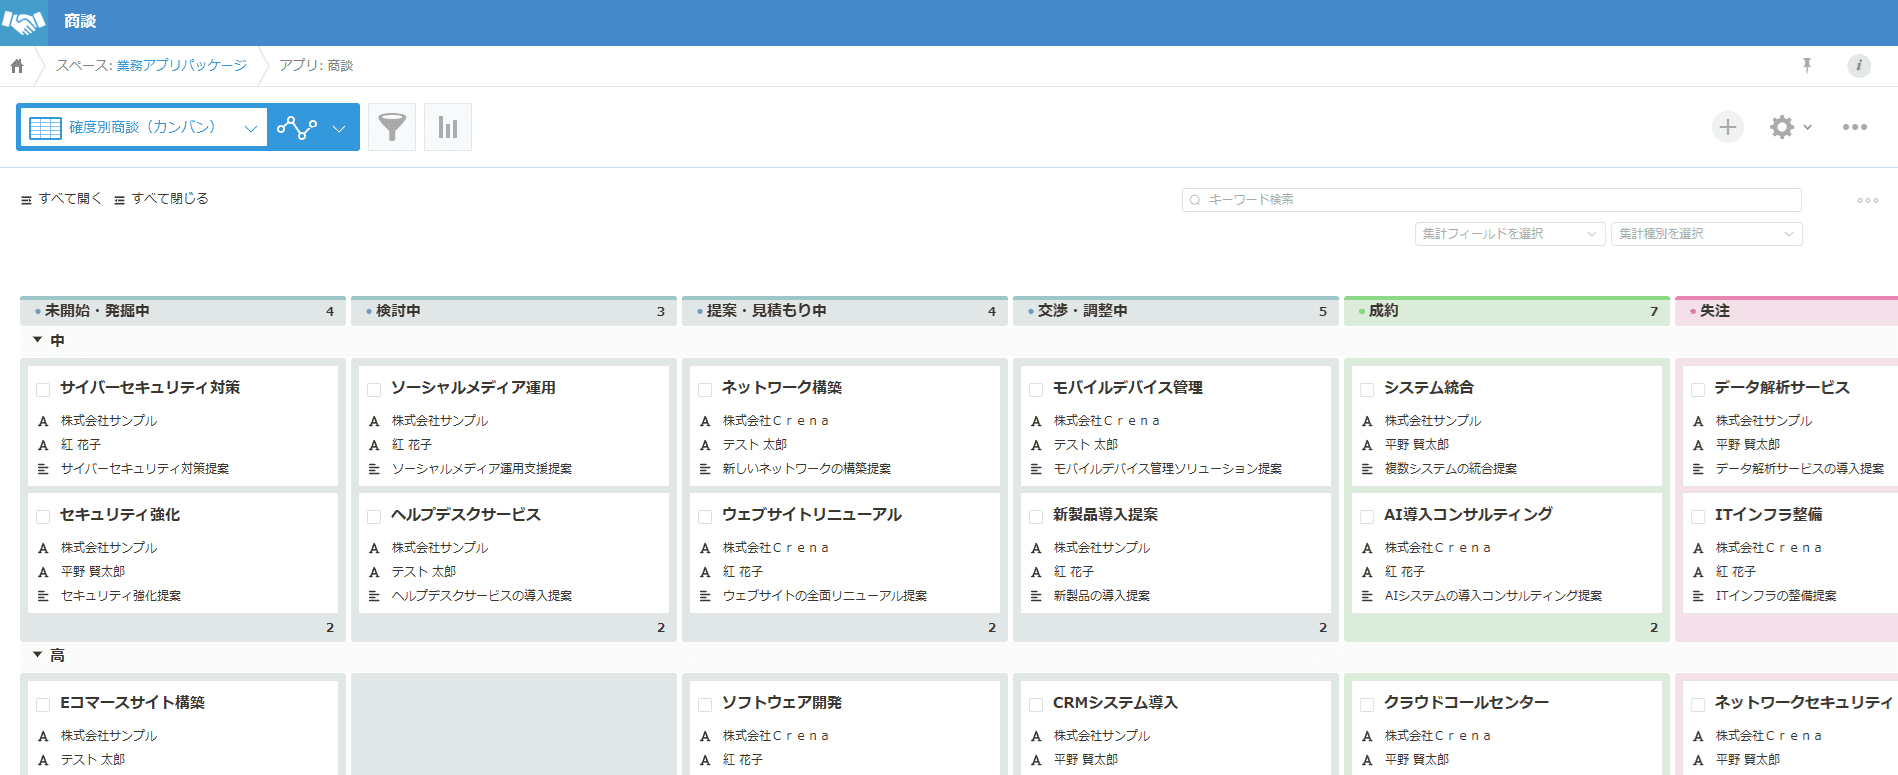Tick the セキュリティ強化 card checkbox

click(x=43, y=517)
